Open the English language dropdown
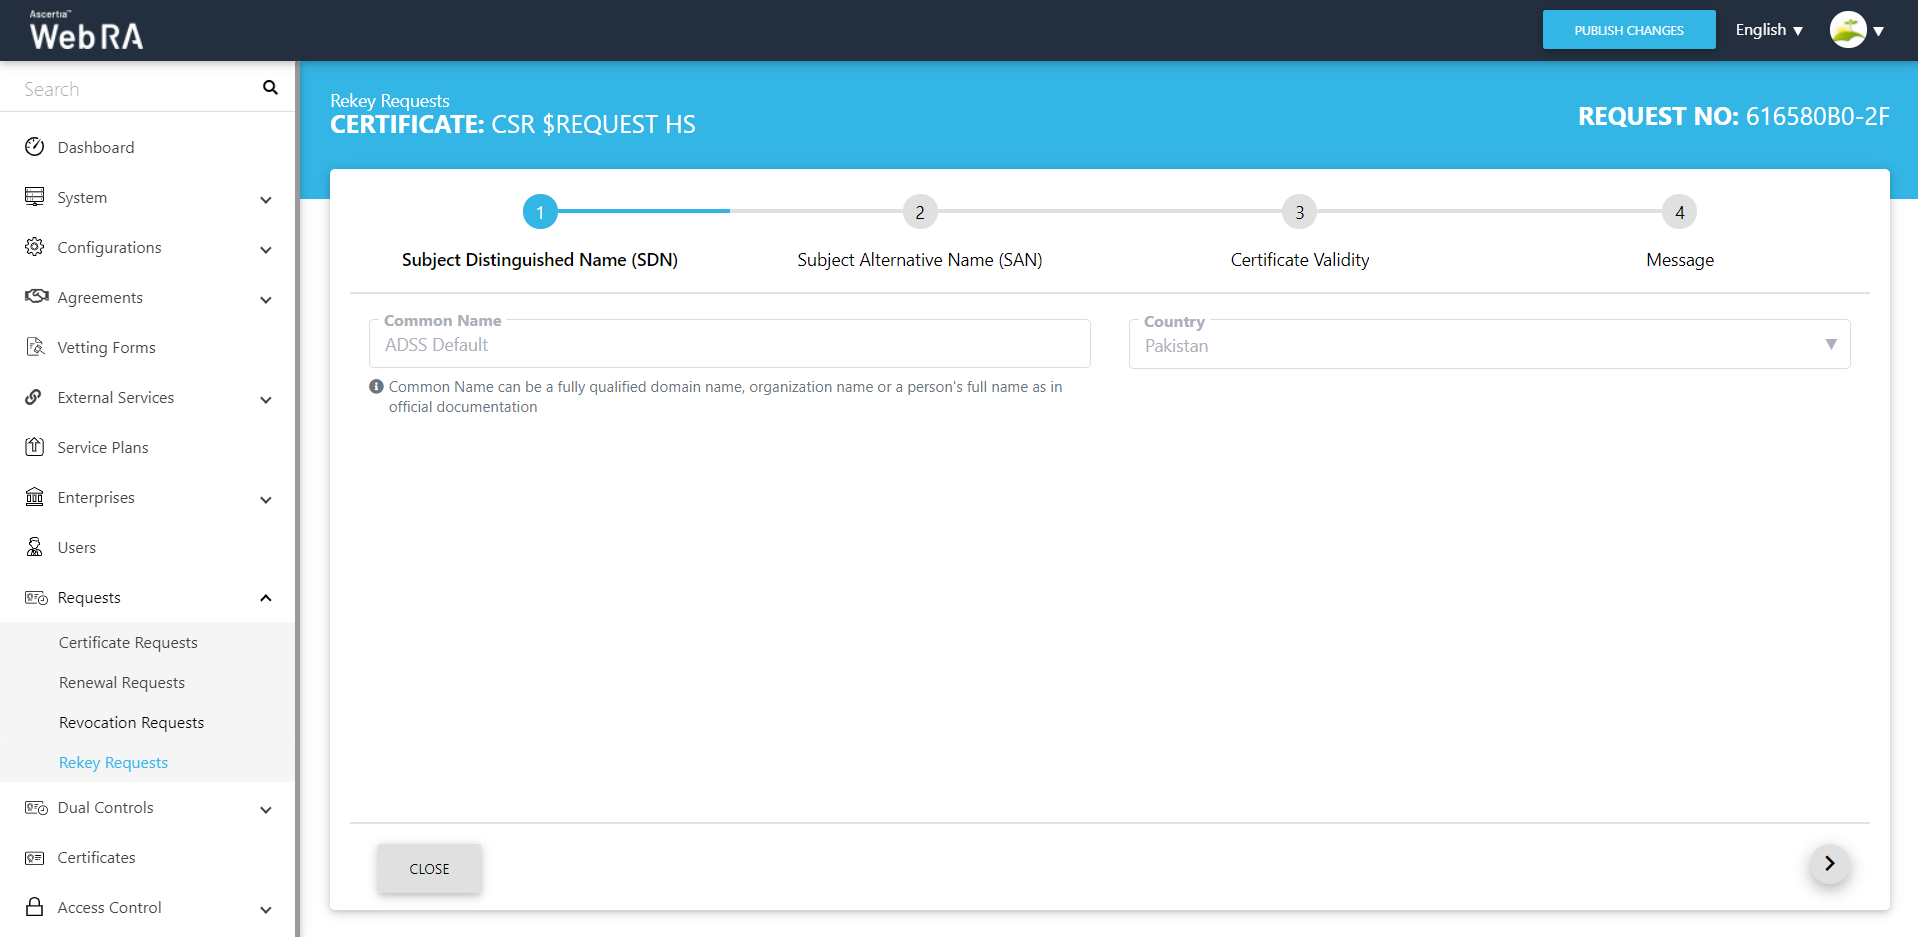This screenshot has width=1918, height=937. (x=1768, y=30)
